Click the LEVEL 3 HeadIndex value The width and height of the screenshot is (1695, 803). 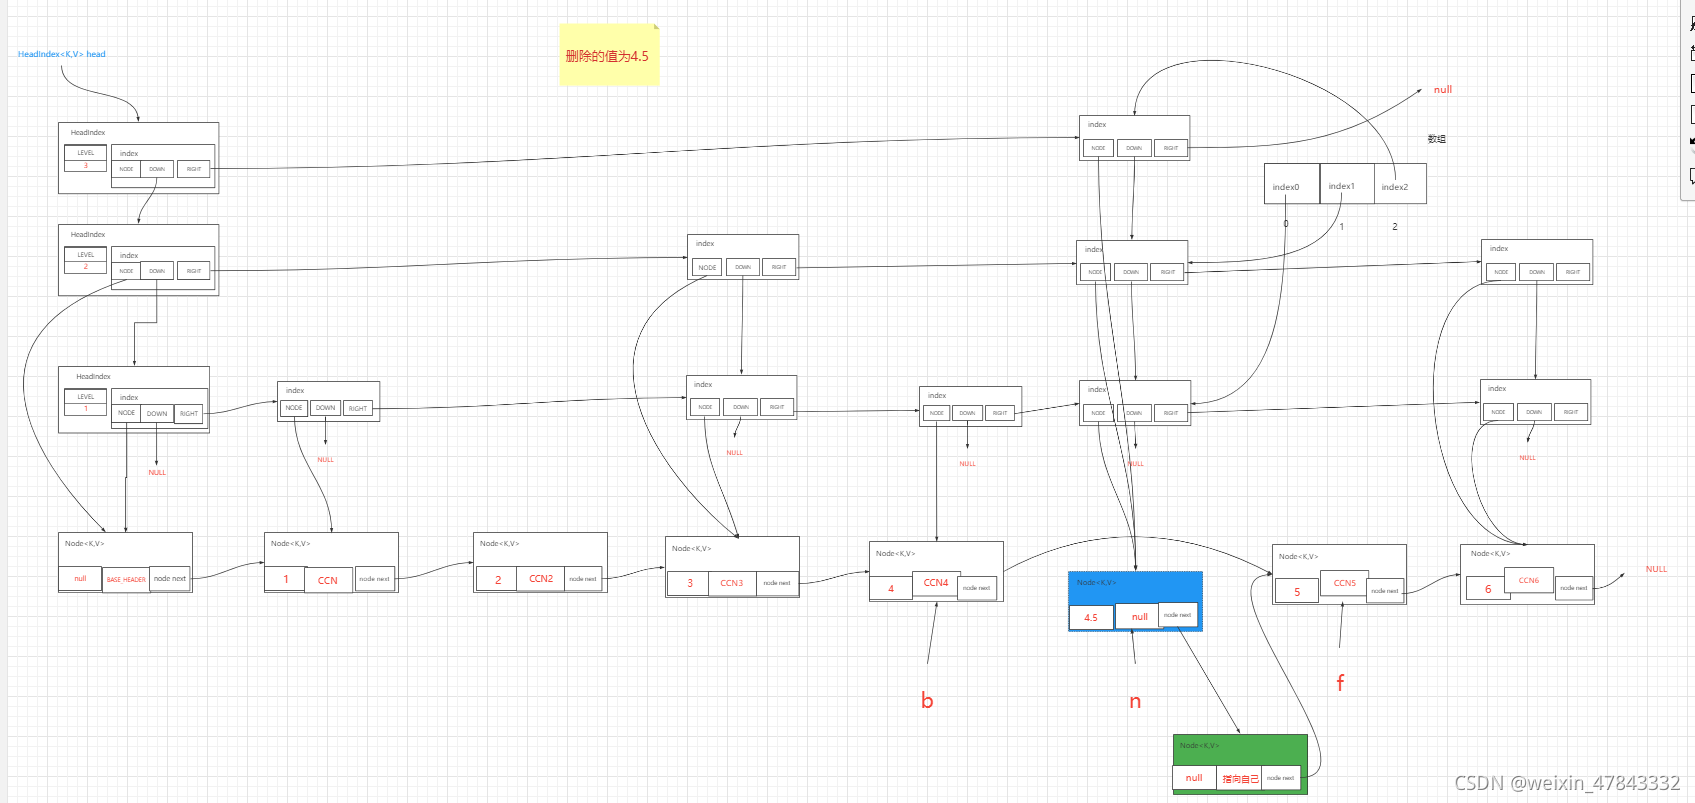[x=85, y=166]
